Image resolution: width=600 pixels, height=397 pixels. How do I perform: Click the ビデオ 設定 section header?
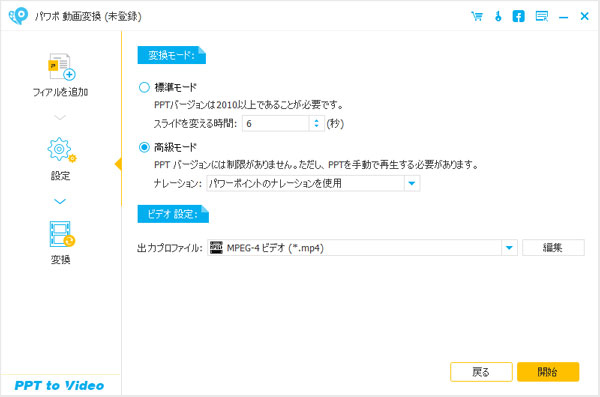173,214
